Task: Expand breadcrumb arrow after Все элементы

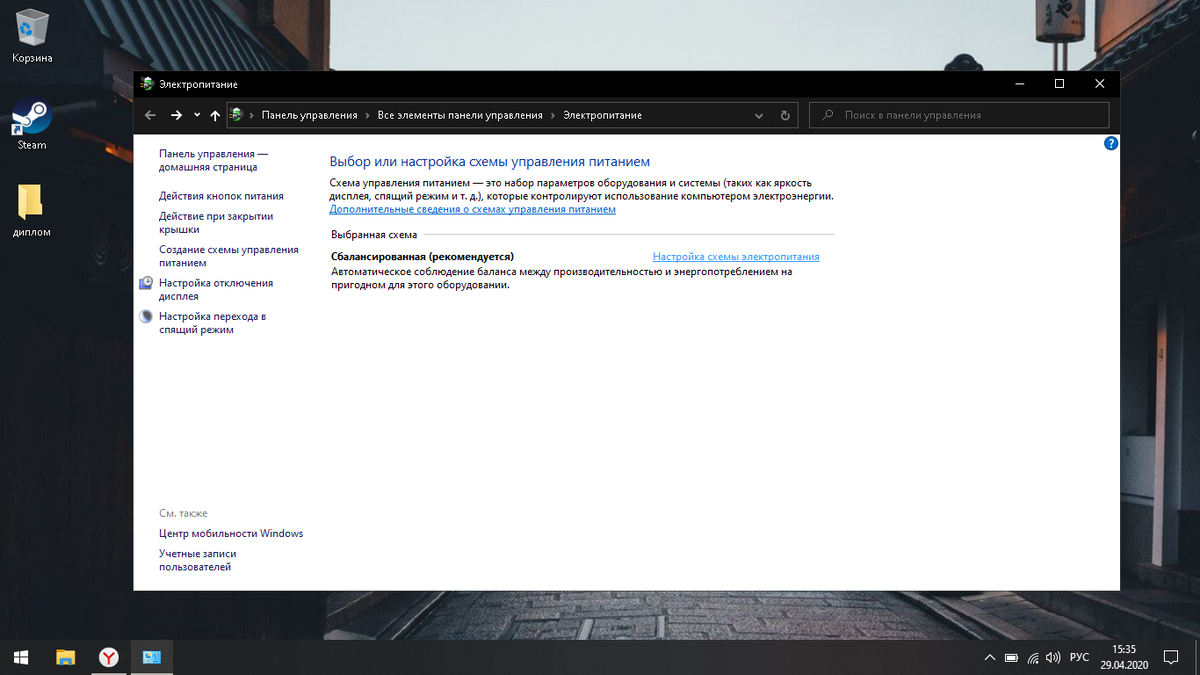Action: (553, 115)
